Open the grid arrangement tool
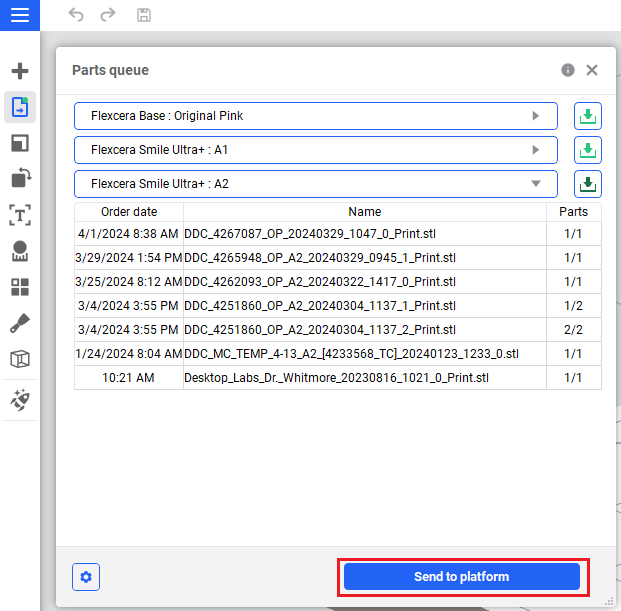Viewport: 621px width, 611px height. coord(20,287)
